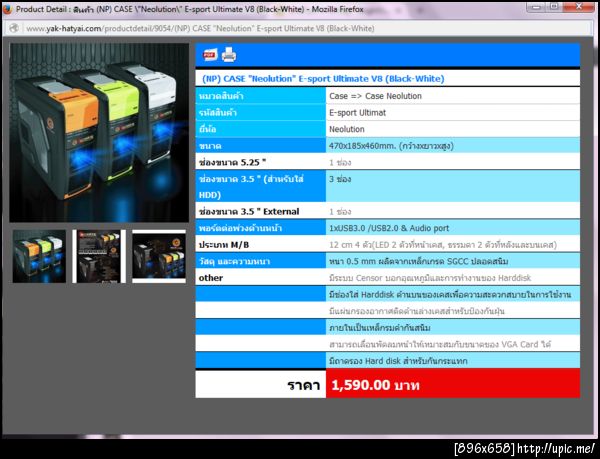Click the VGA Card fan adjustment text
Viewport: 600px width, 459px height.
pos(440,344)
